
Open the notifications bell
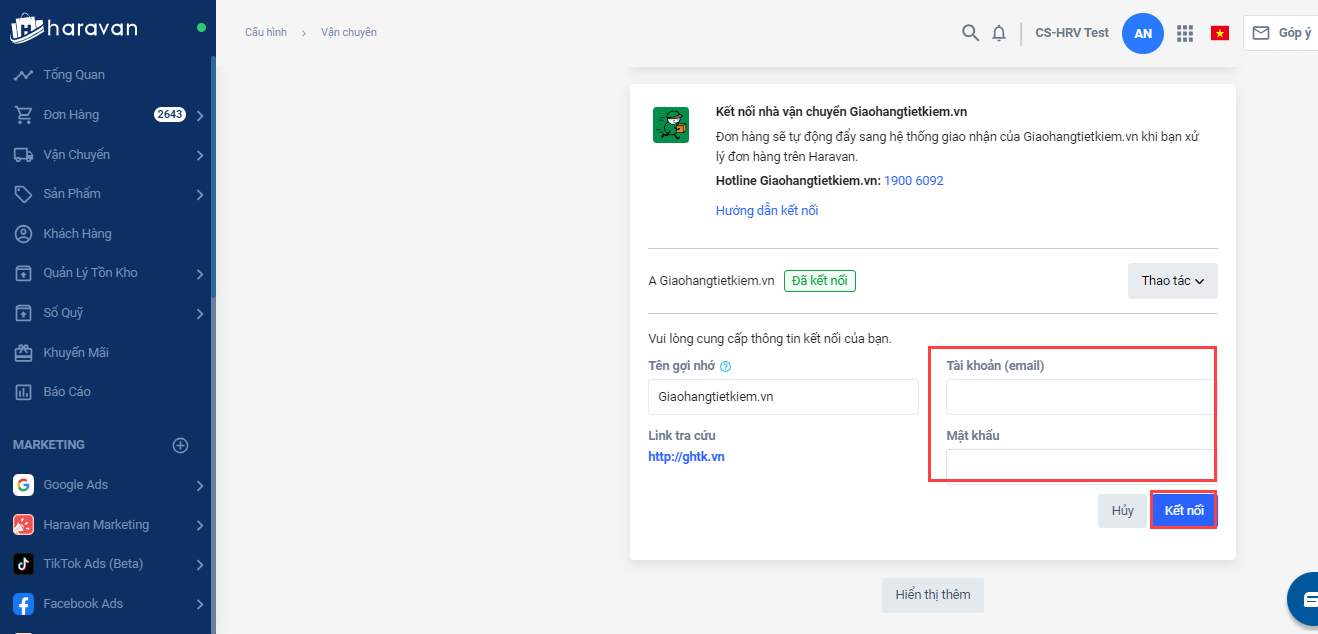tap(998, 33)
